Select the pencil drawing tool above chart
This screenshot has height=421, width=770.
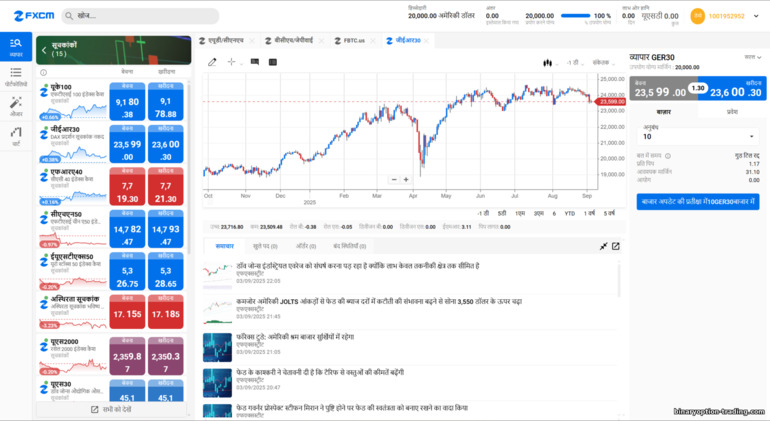[212, 62]
